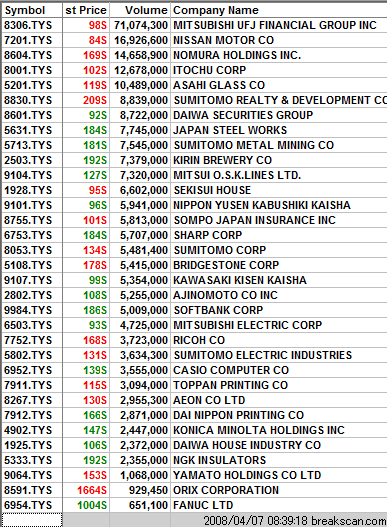Select symbol 5108.TYS
This screenshot has width=387, height=527.
tap(28, 265)
